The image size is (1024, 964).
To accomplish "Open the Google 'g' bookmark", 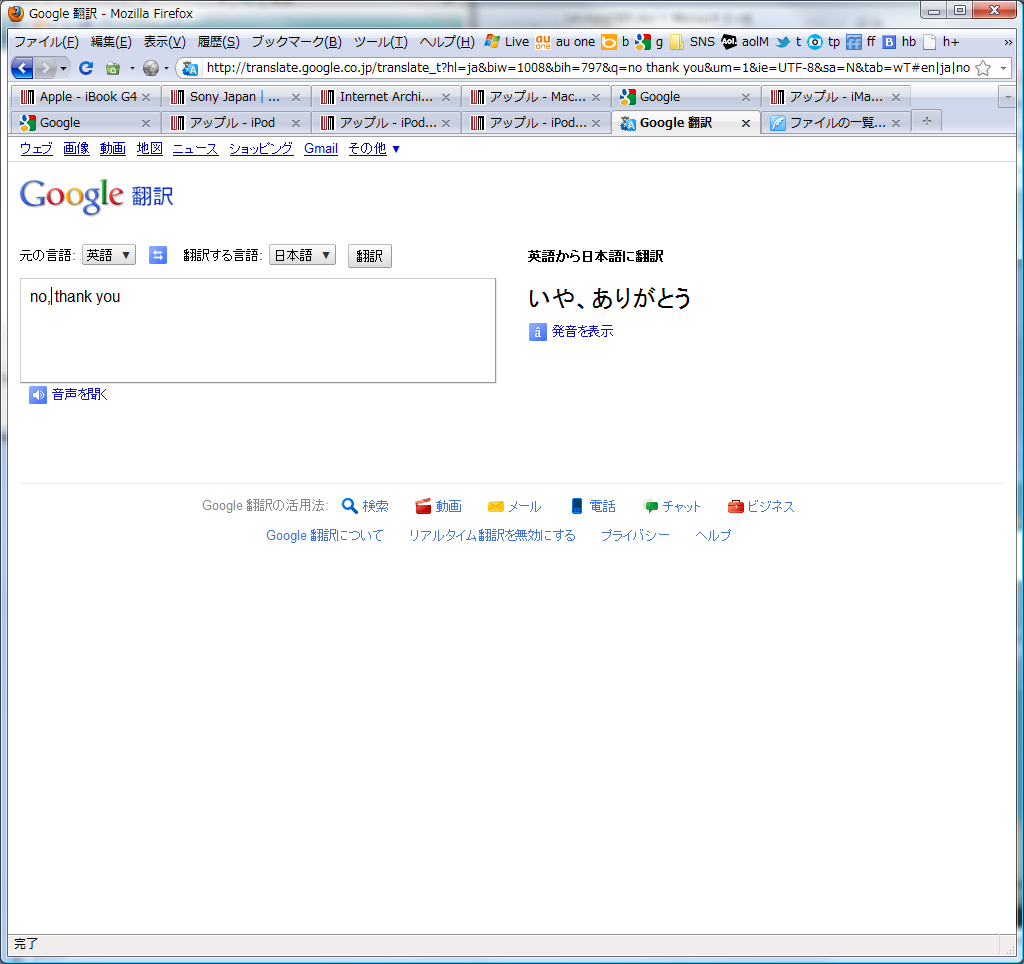I will point(649,42).
